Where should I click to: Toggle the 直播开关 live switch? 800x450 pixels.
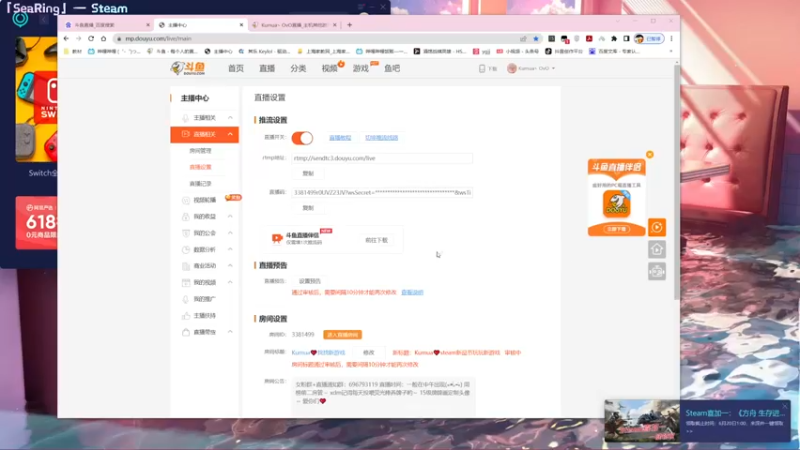tap(302, 138)
